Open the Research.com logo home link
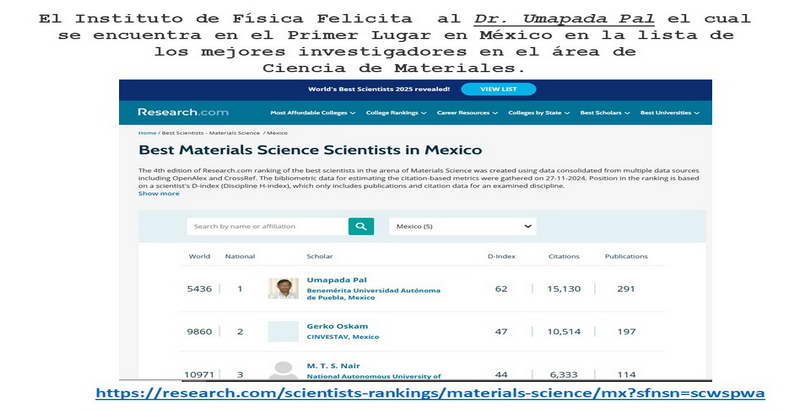Screen dimensions: 810x410 pyautogui.click(x=183, y=112)
